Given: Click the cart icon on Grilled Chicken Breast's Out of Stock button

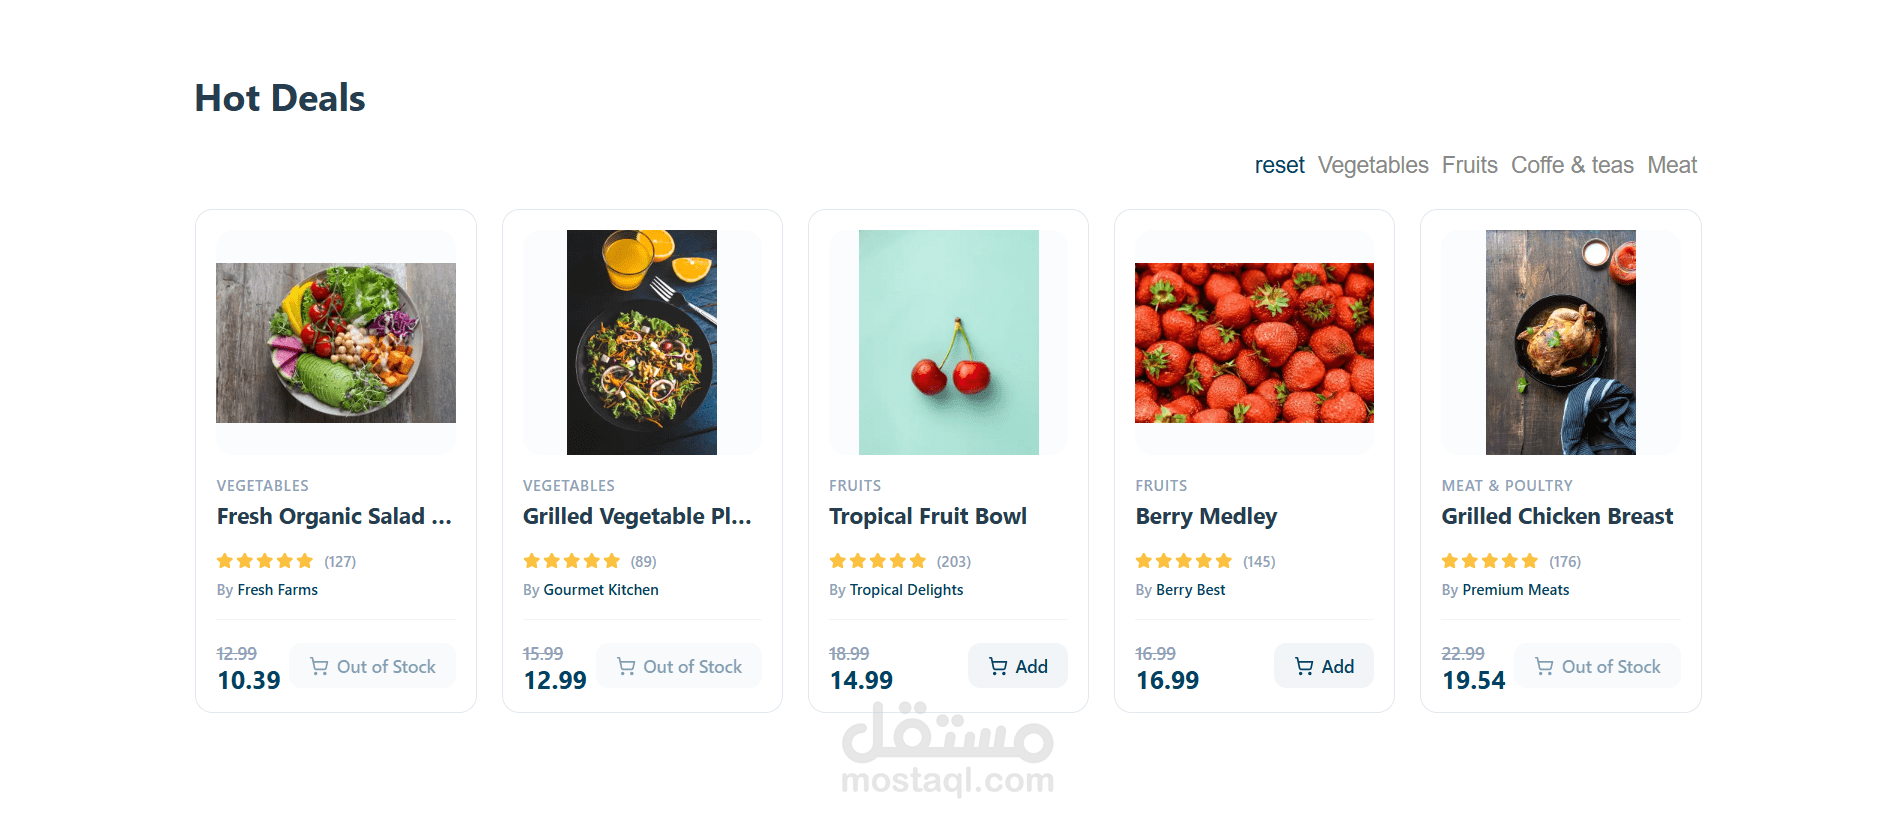Looking at the screenshot, I should click(x=1544, y=666).
